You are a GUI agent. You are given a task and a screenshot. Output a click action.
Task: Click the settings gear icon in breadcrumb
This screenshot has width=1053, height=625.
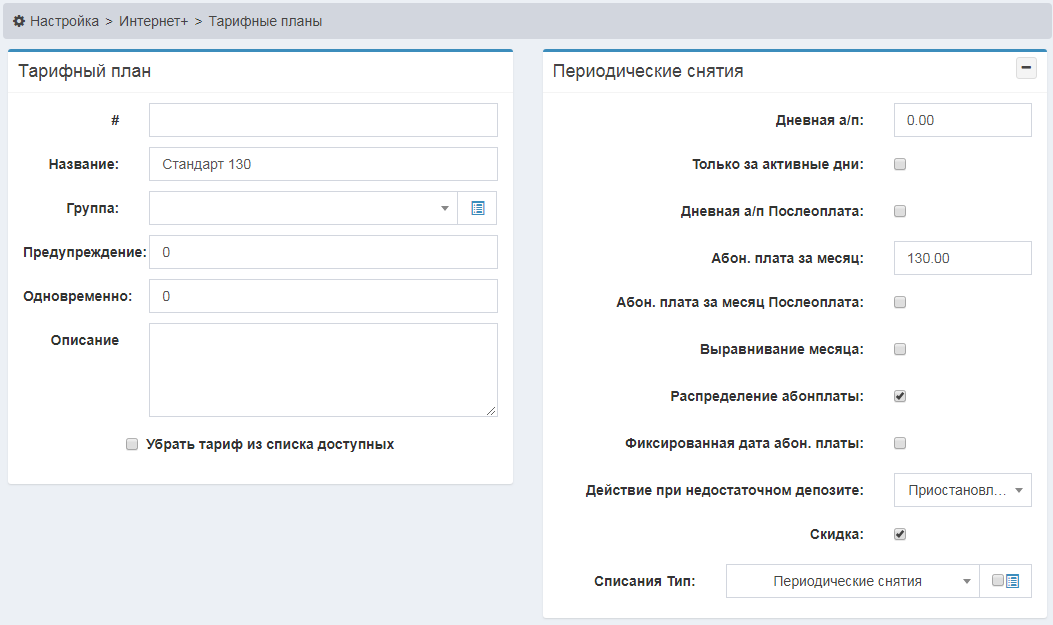pos(19,20)
